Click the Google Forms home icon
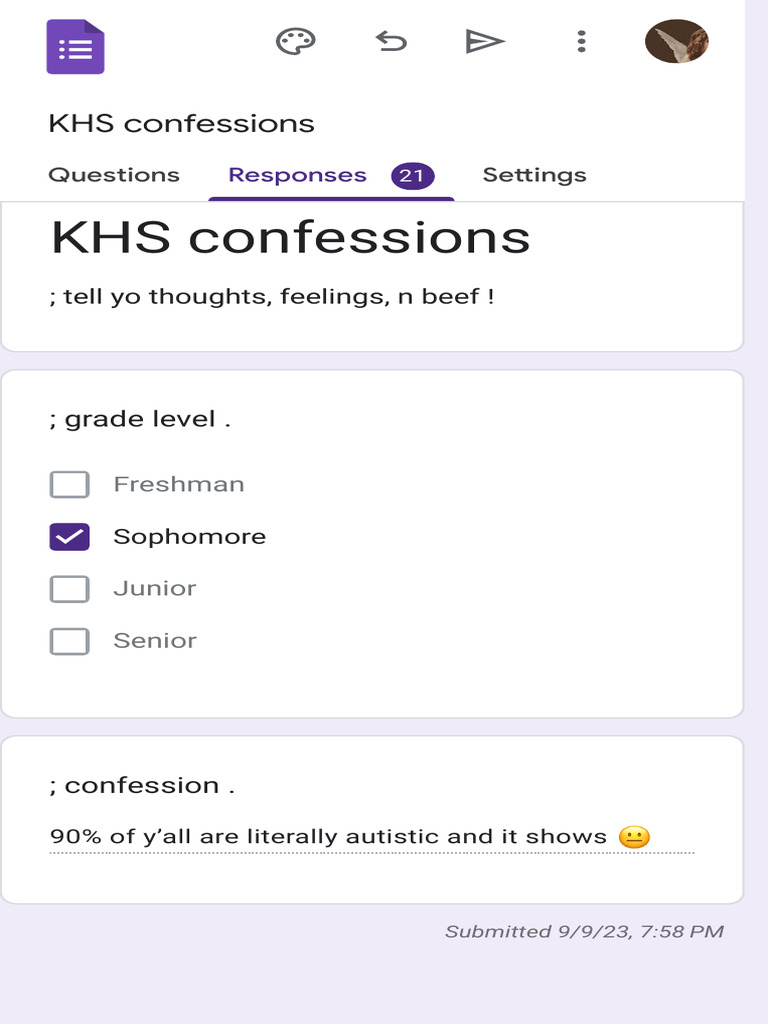 tap(75, 47)
